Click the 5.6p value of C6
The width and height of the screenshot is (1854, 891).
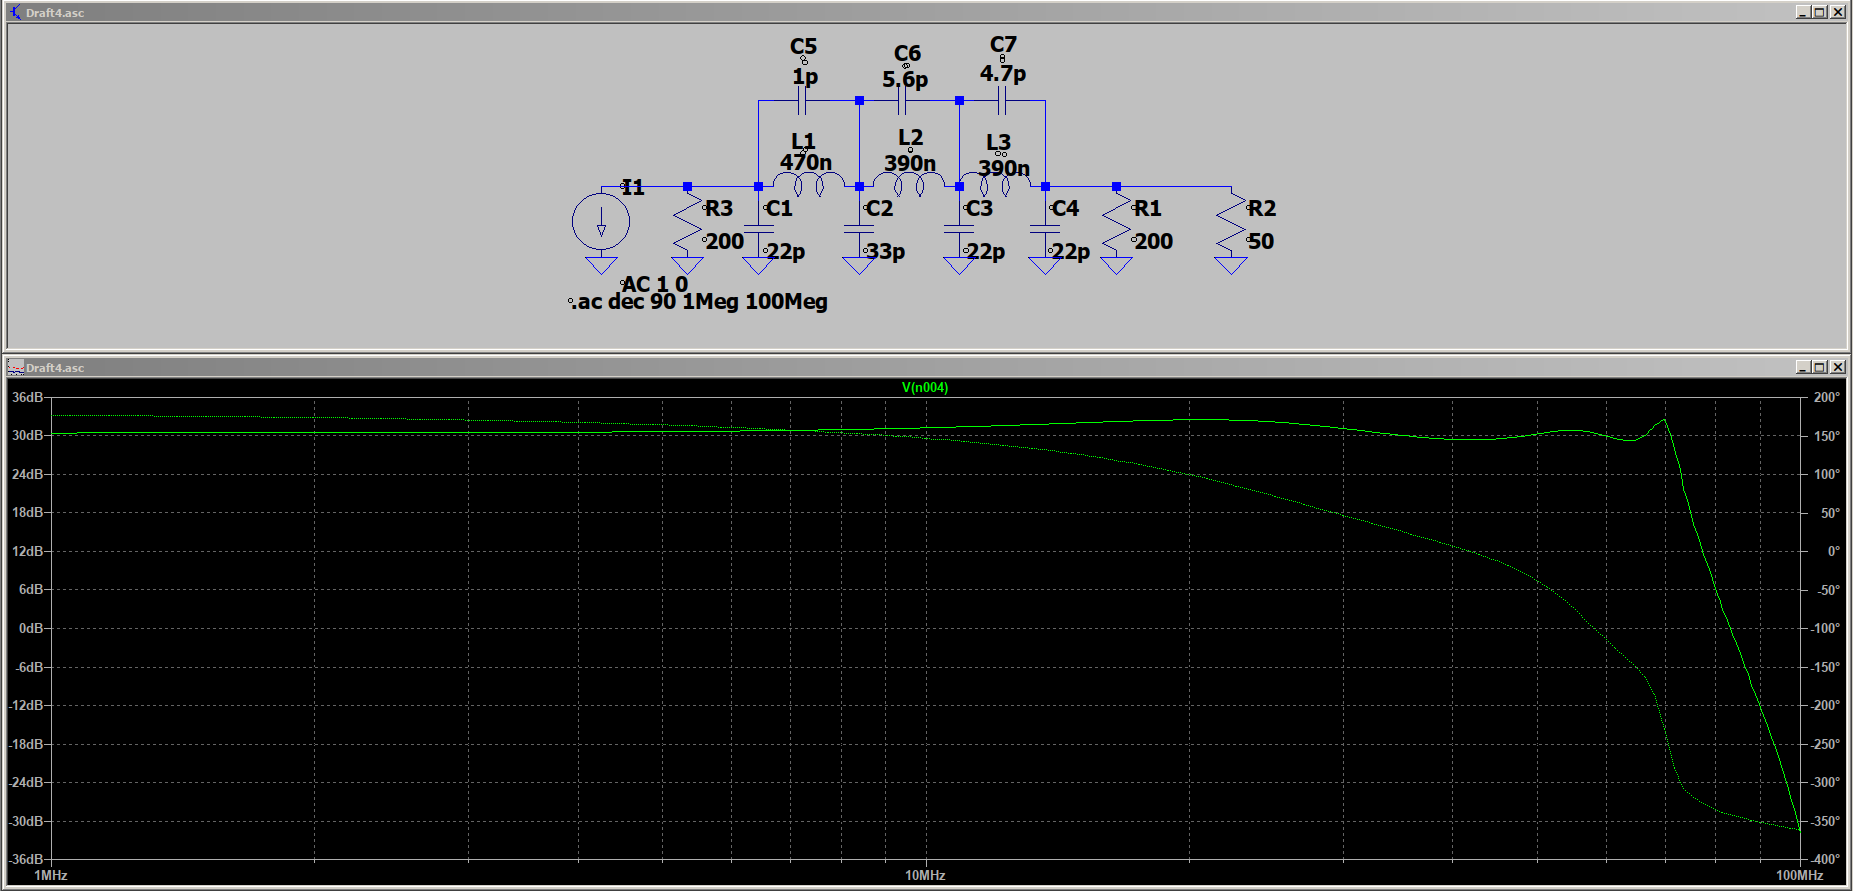[905, 79]
